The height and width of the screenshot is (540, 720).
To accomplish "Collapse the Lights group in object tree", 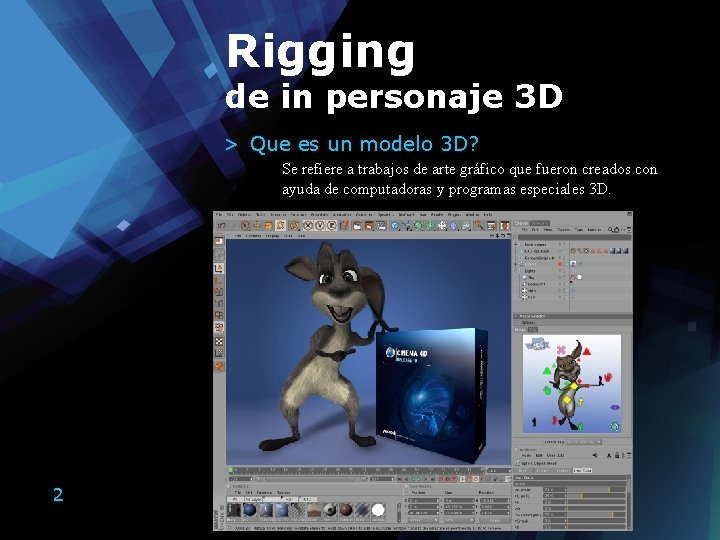I will (x=516, y=271).
